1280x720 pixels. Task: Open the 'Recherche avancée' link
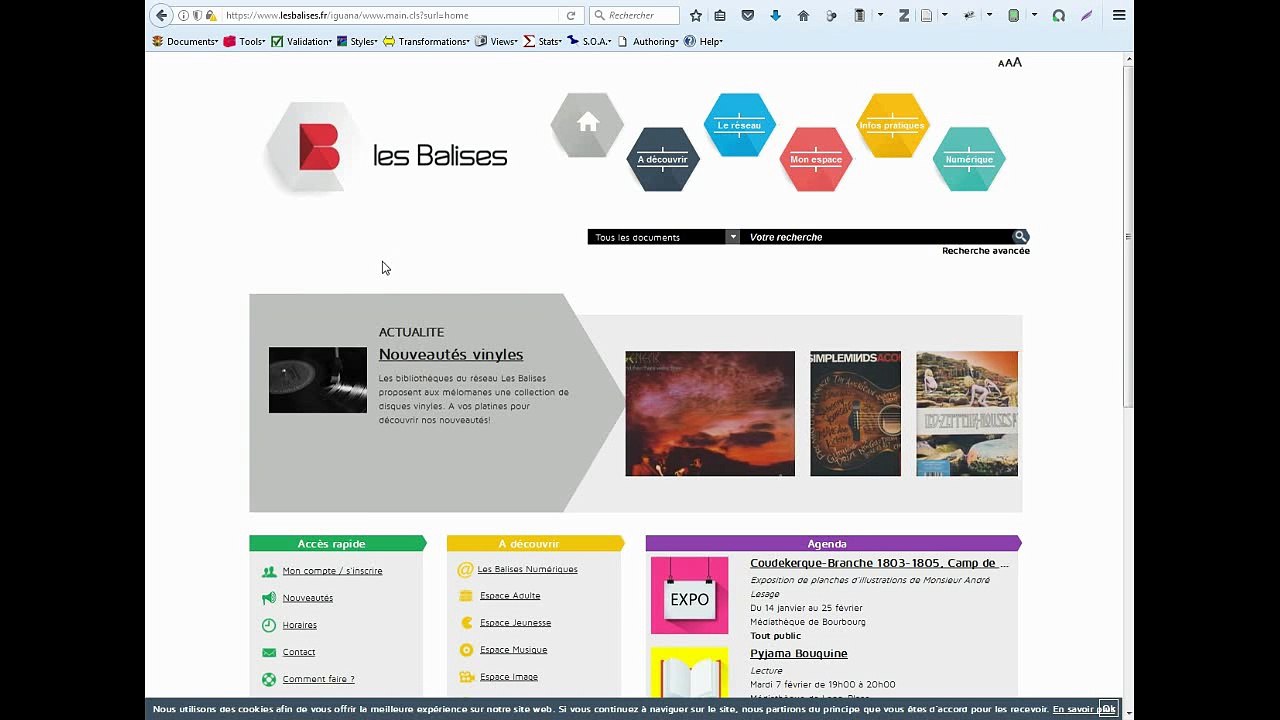[x=986, y=251]
